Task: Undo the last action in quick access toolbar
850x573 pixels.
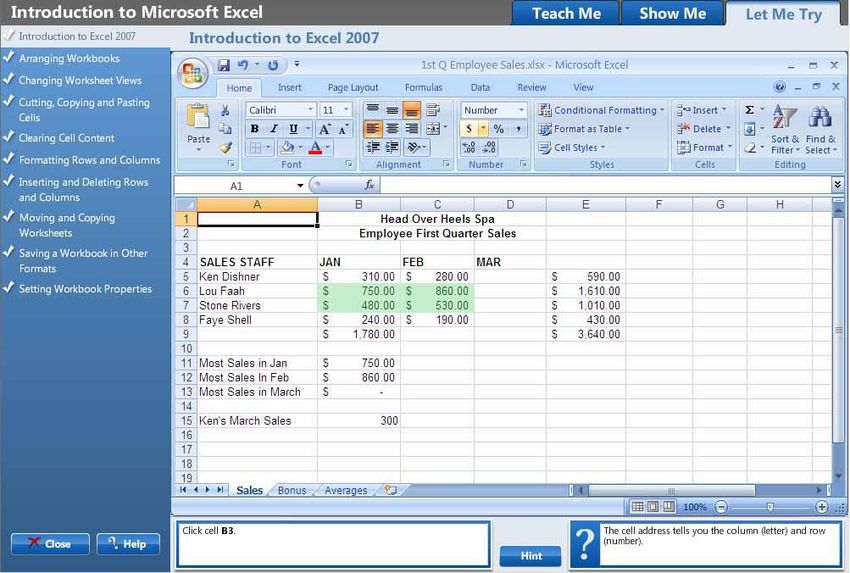Action: point(242,65)
